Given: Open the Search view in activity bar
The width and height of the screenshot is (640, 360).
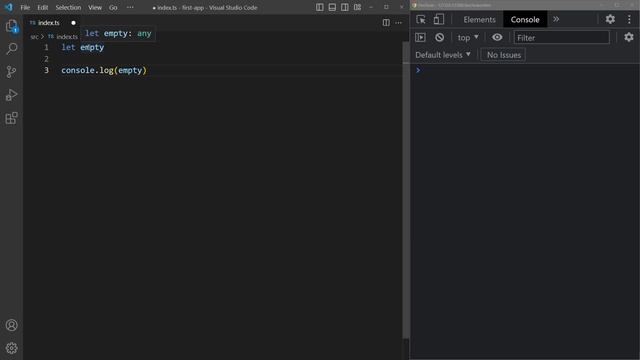Looking at the screenshot, I should [11, 49].
